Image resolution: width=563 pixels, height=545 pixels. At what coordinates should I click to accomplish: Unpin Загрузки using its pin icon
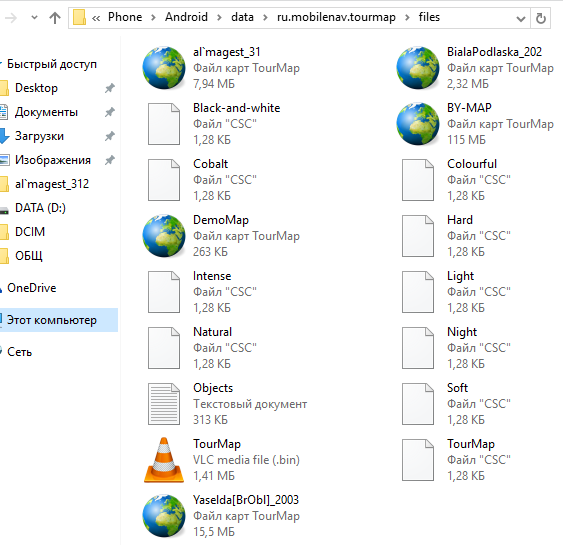(x=110, y=136)
